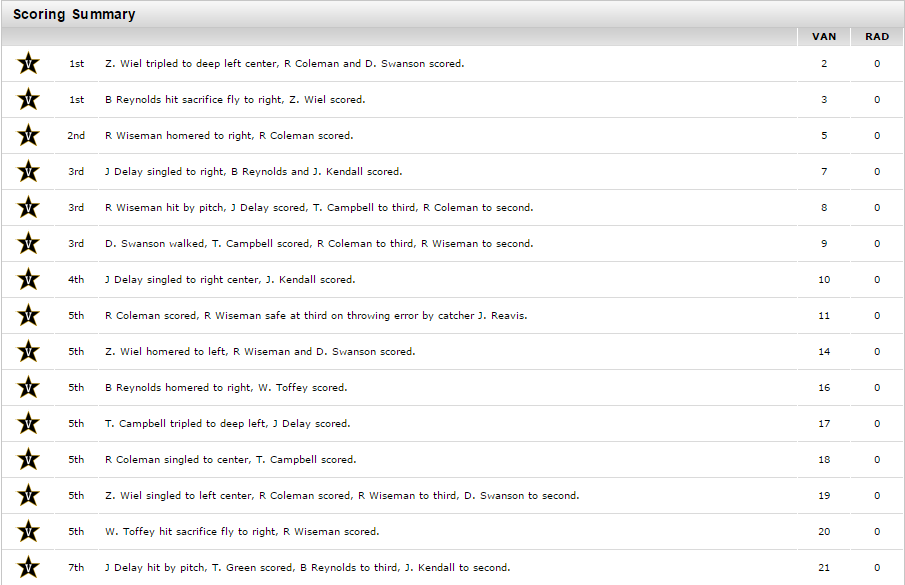
Task: Click team logo for J Delay singled right center
Action: click(x=28, y=279)
